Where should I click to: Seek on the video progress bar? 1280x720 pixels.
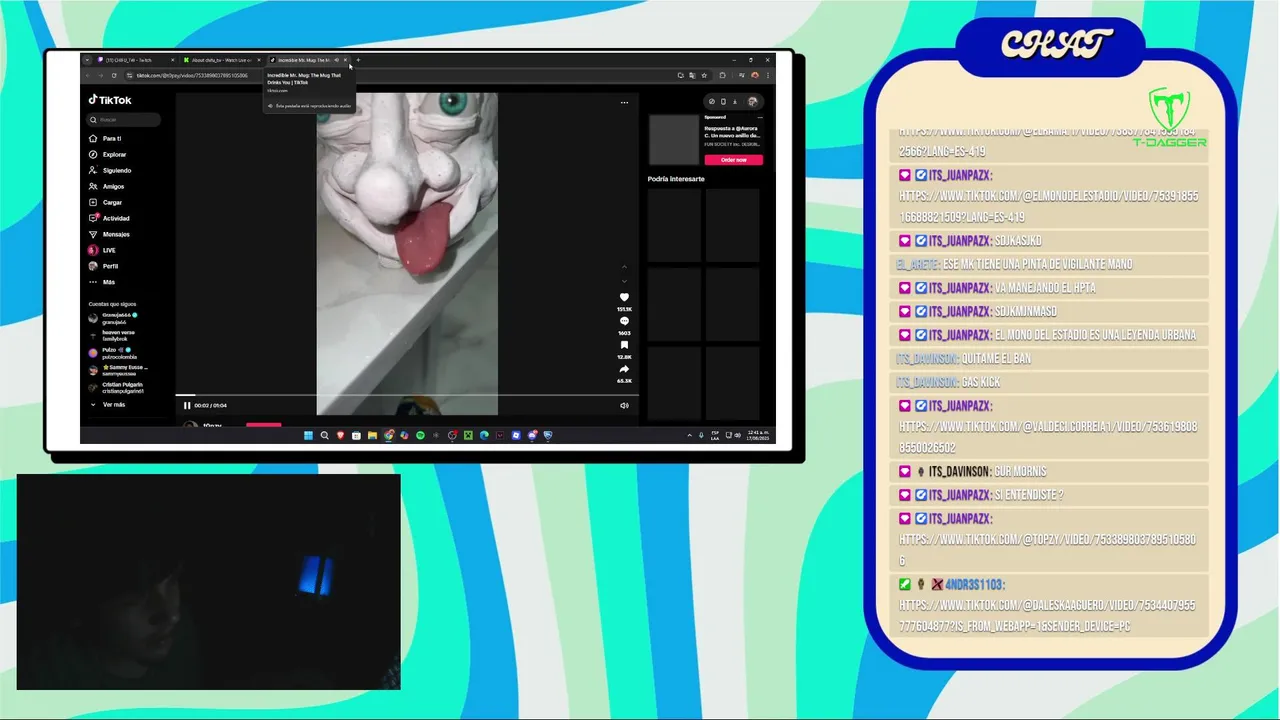click(x=407, y=396)
